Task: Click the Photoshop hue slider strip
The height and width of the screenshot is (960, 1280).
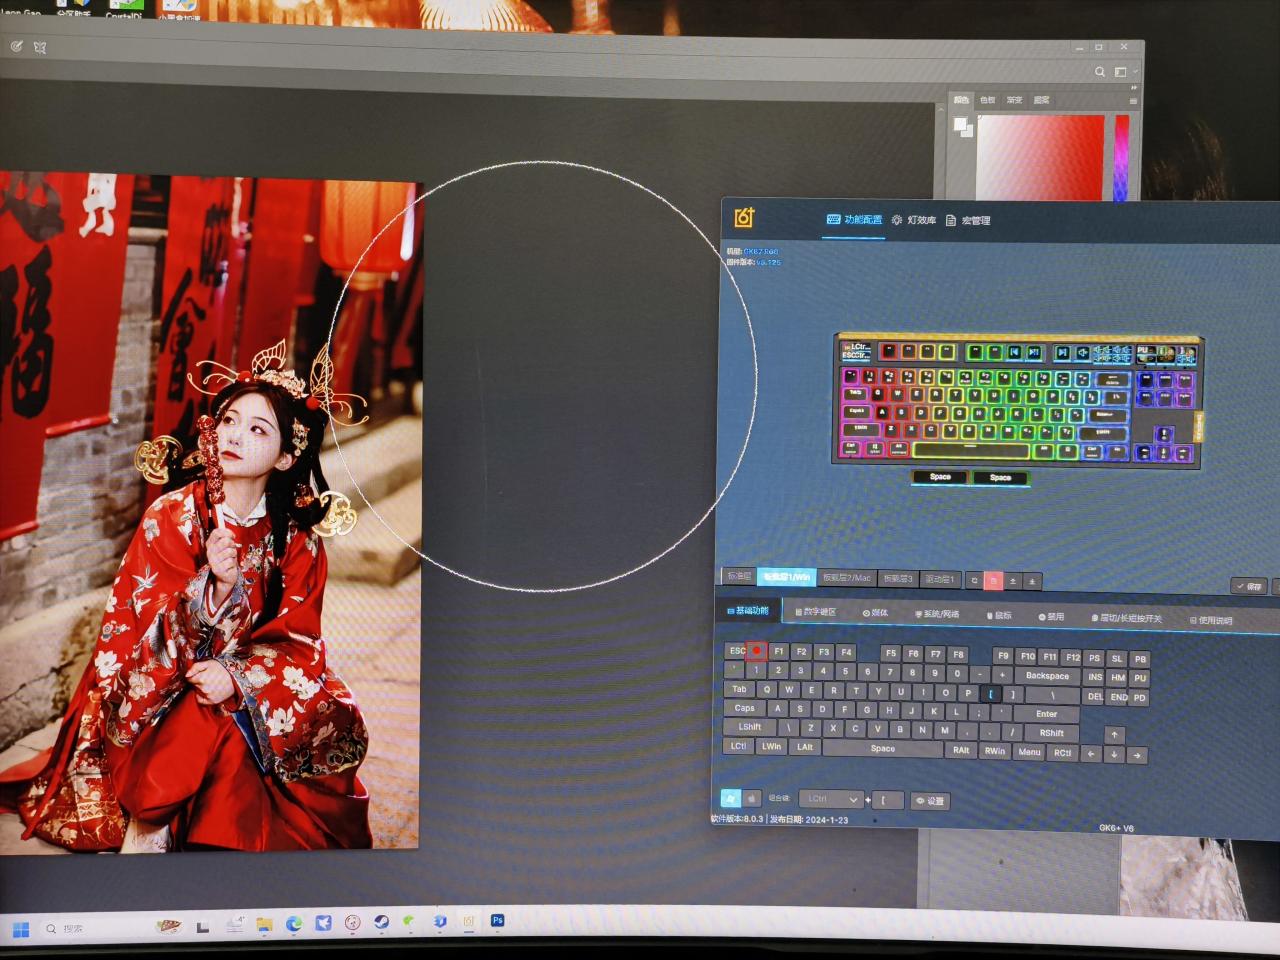Action: pos(1121,157)
